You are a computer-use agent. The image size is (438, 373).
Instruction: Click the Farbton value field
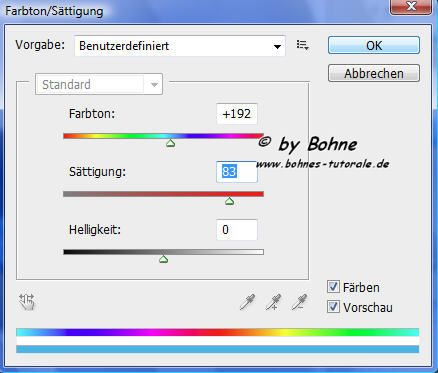point(237,114)
